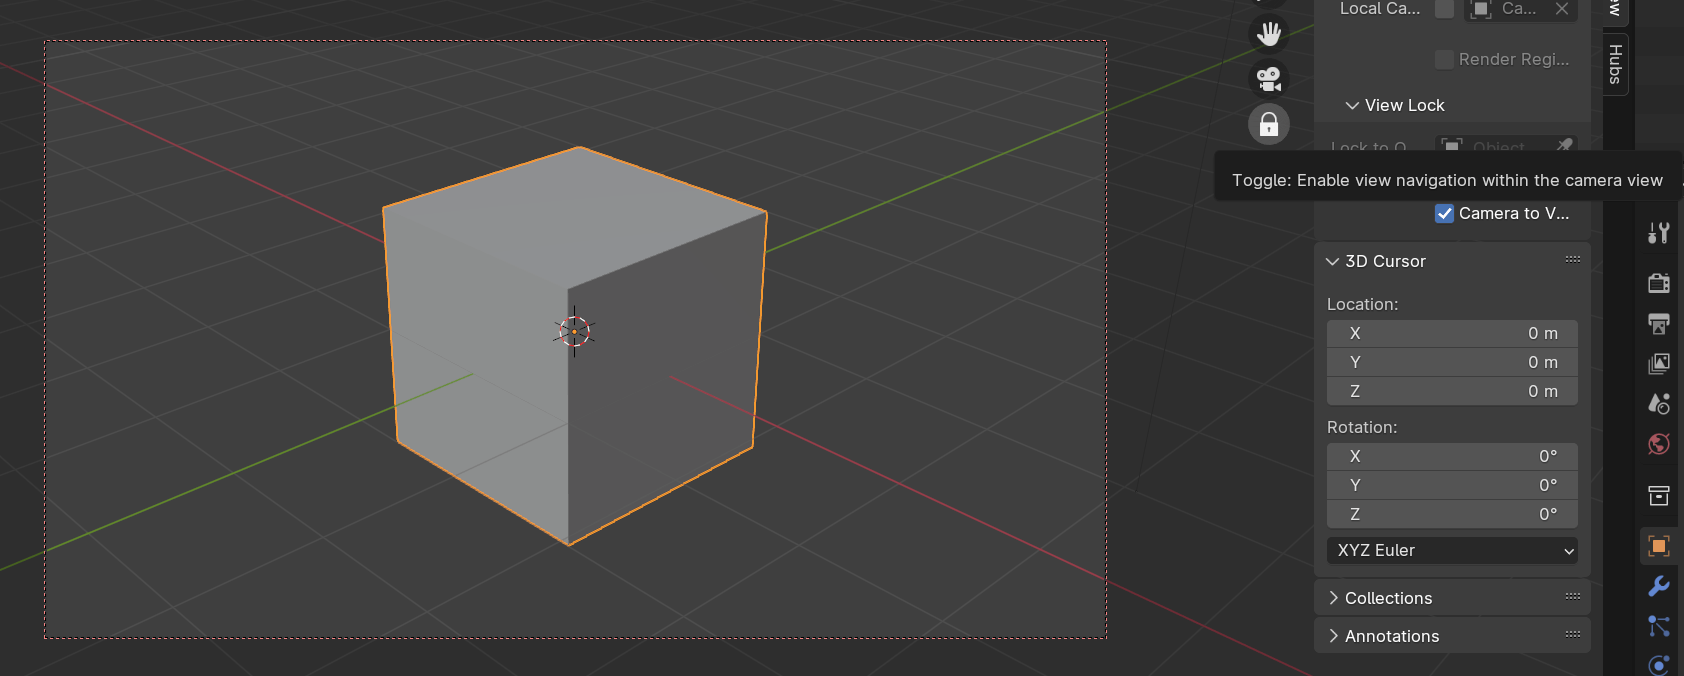Clear the local camera field with X
1684x676 pixels.
1562,9
